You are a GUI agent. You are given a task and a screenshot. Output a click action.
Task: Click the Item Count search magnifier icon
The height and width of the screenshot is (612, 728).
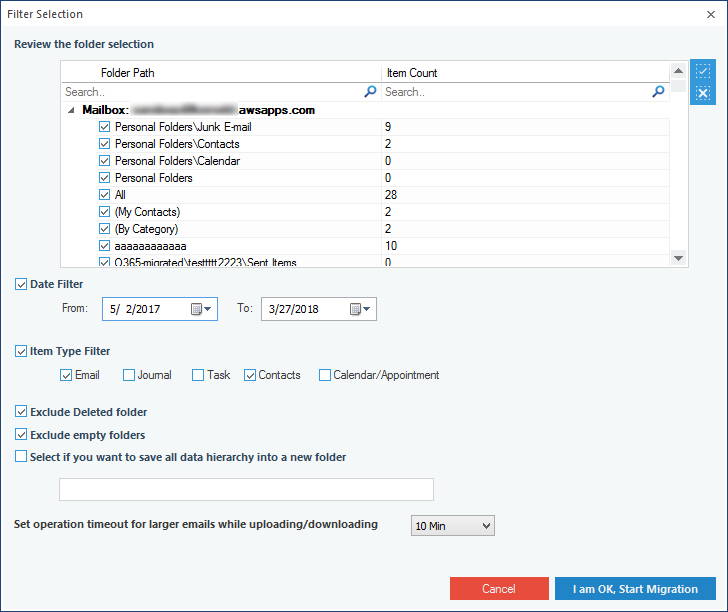[x=658, y=92]
